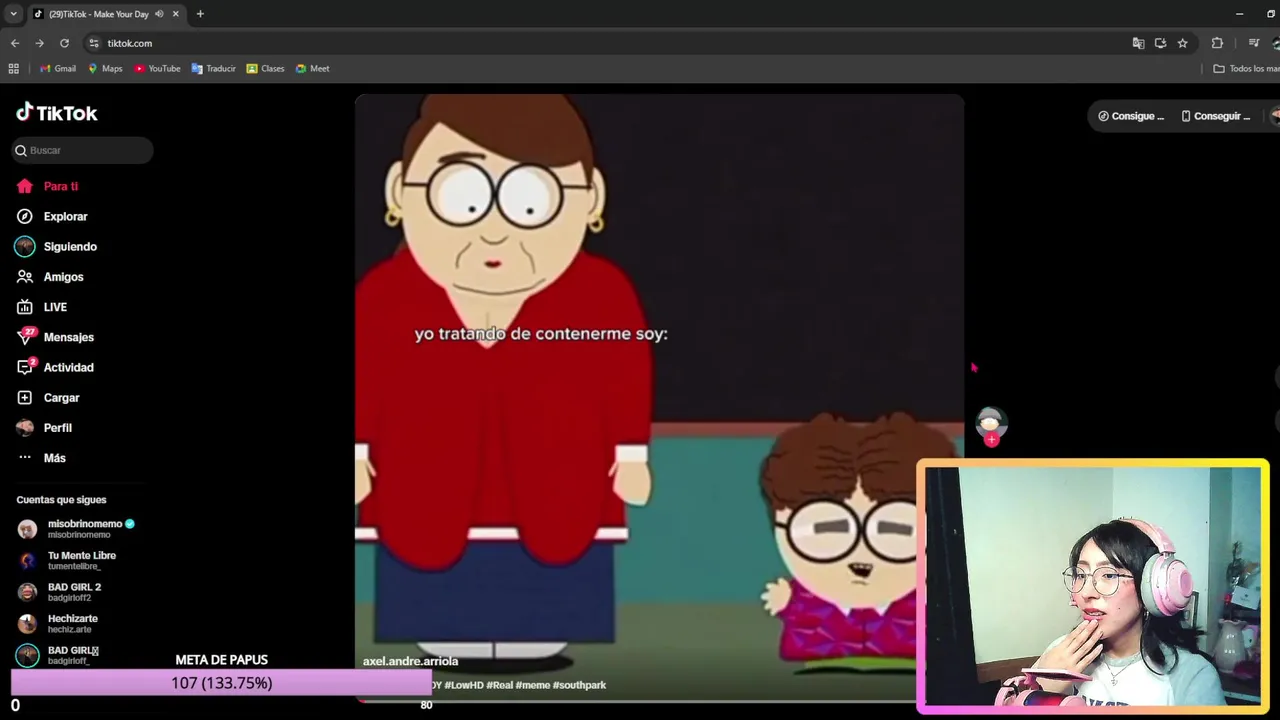Click the #southpark hashtag

tap(579, 685)
